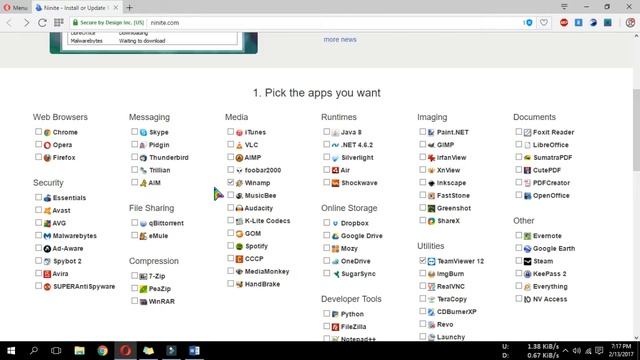Reload the page
This screenshot has height=360, width=640.
pyautogui.click(x=42, y=22)
